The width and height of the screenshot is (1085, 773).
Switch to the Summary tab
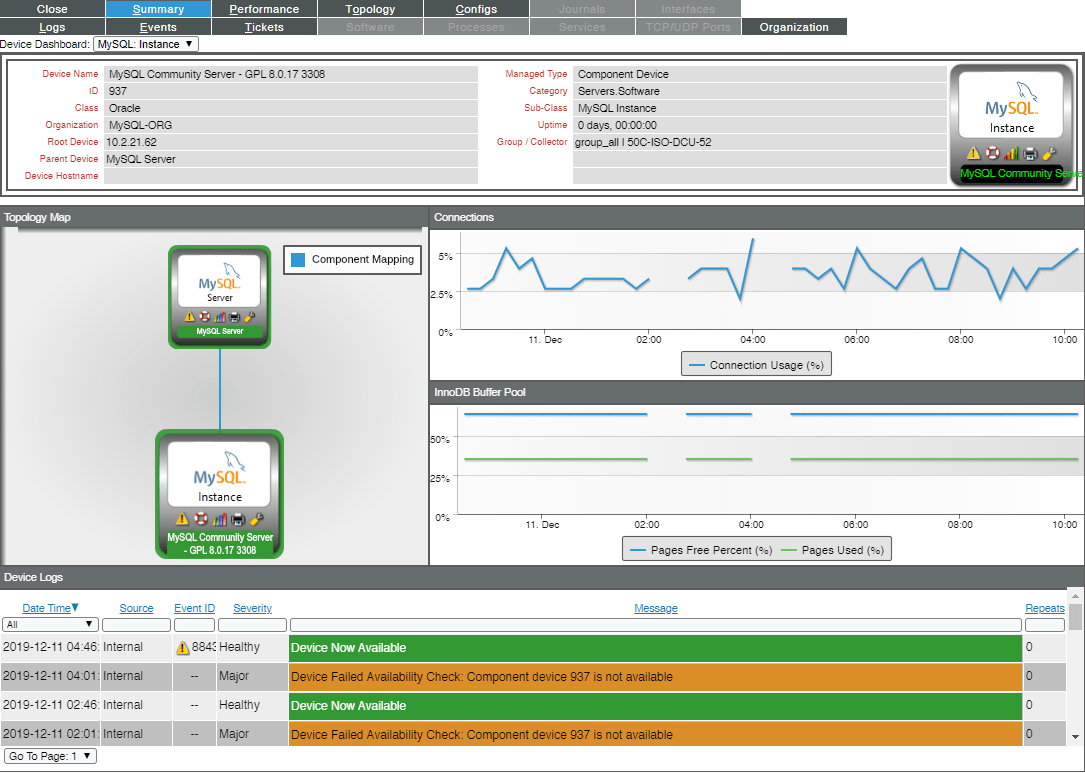pos(158,9)
